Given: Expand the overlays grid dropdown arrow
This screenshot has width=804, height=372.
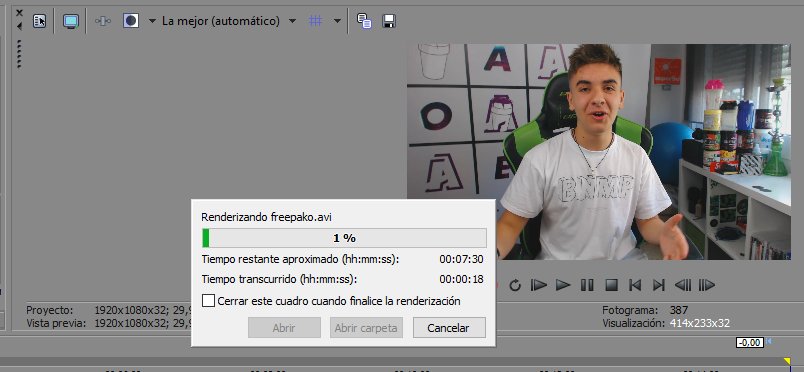Looking at the screenshot, I should point(337,22).
